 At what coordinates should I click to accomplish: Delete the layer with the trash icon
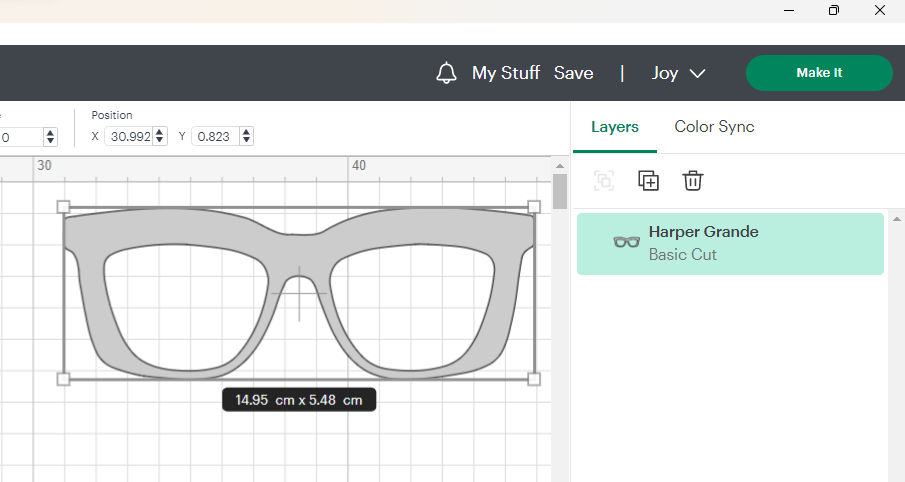[x=693, y=180]
